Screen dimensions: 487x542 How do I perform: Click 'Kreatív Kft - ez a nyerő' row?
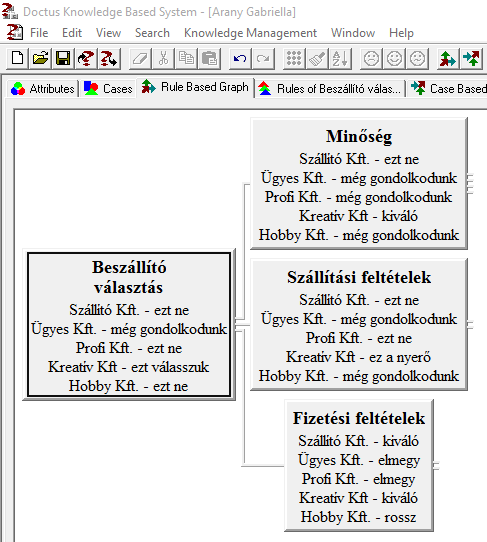(x=358, y=357)
